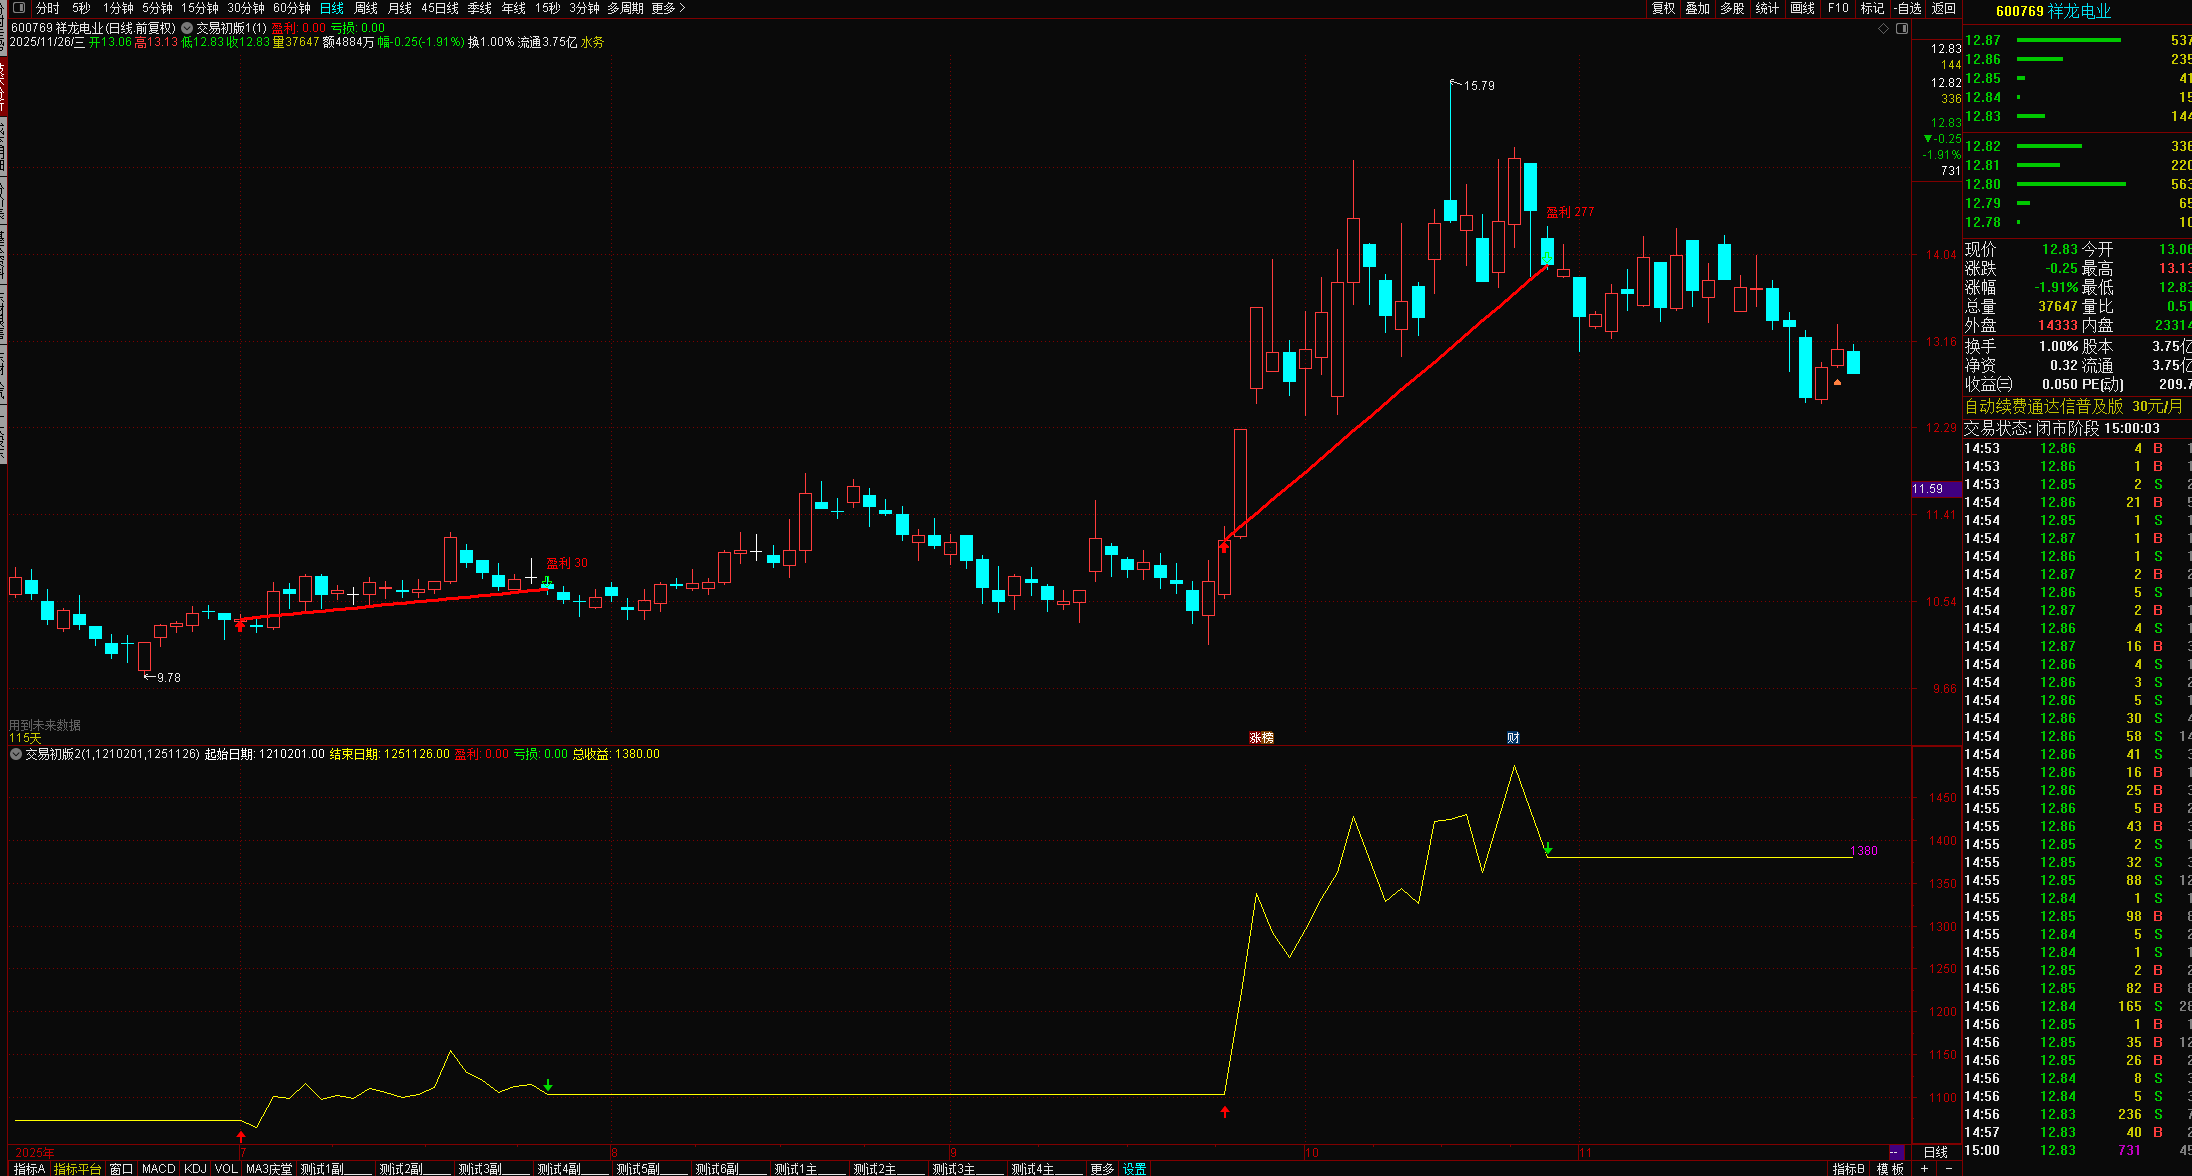
Task: Click the F10 company info button
Action: tap(1838, 8)
